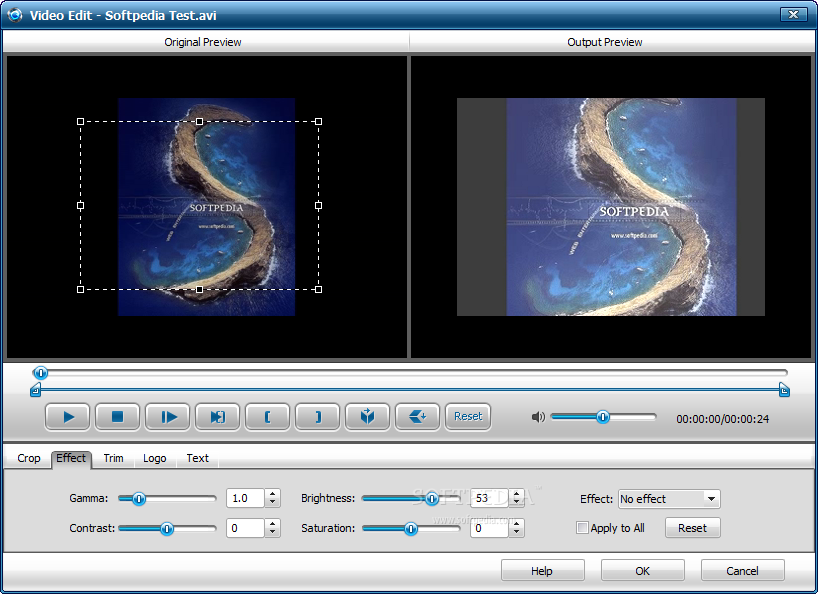This screenshot has height=594, width=818.
Task: Open the Trim tab
Action: (113, 458)
